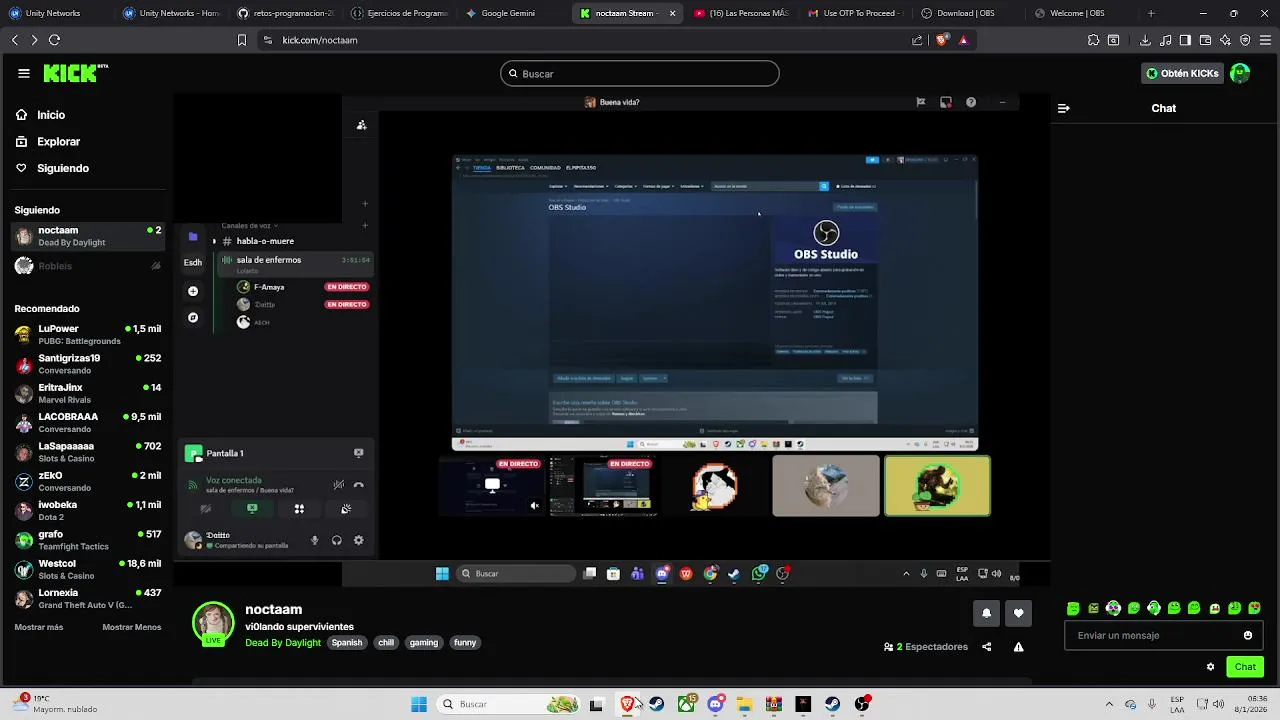This screenshot has width=1280, height=720.
Task: Focus the Kick Buscar search field
Action: pyautogui.click(x=640, y=73)
